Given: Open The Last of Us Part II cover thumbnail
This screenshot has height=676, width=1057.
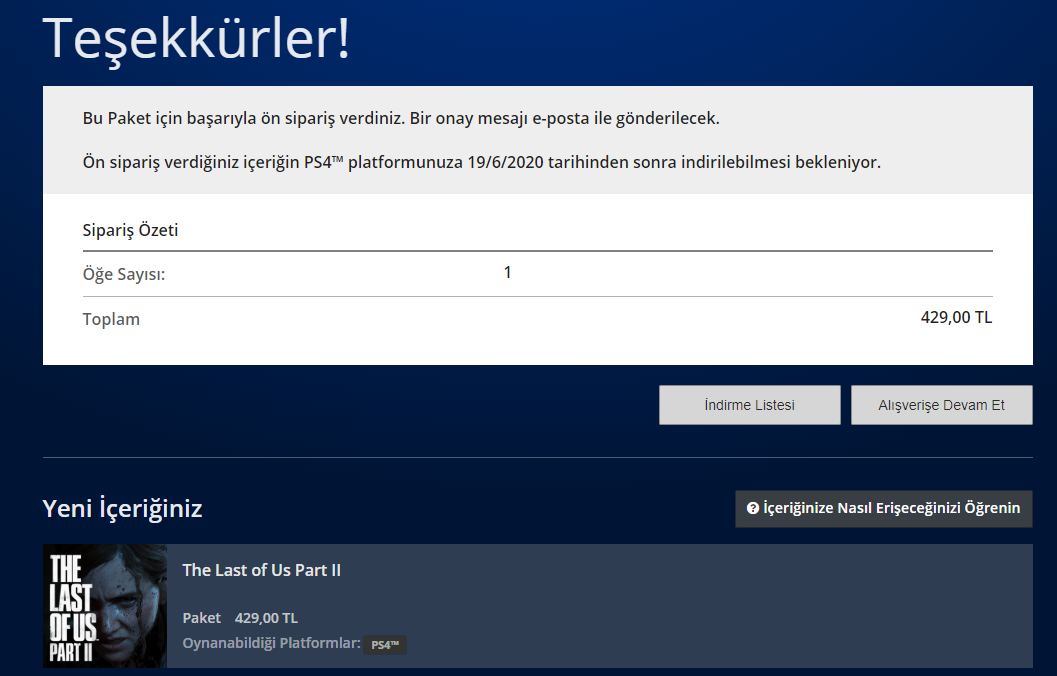Looking at the screenshot, I should 104,606.
